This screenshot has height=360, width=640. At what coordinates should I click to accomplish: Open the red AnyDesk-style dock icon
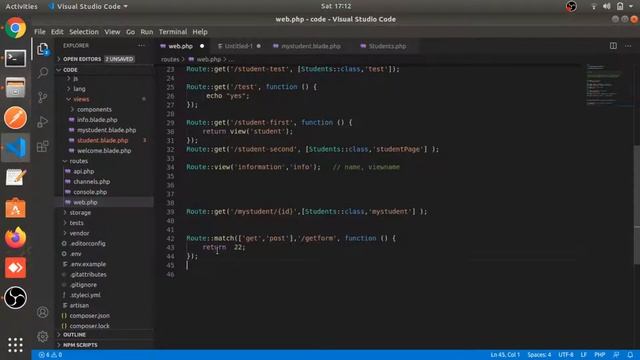[16, 268]
